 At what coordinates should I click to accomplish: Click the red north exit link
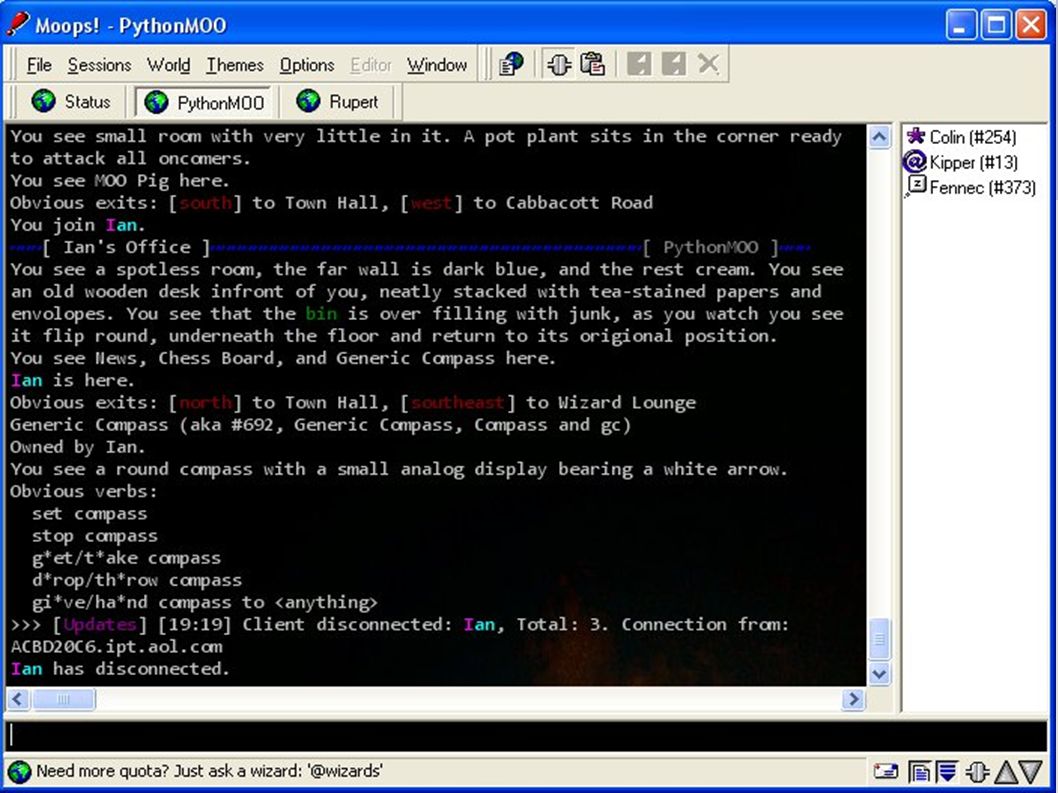point(205,402)
